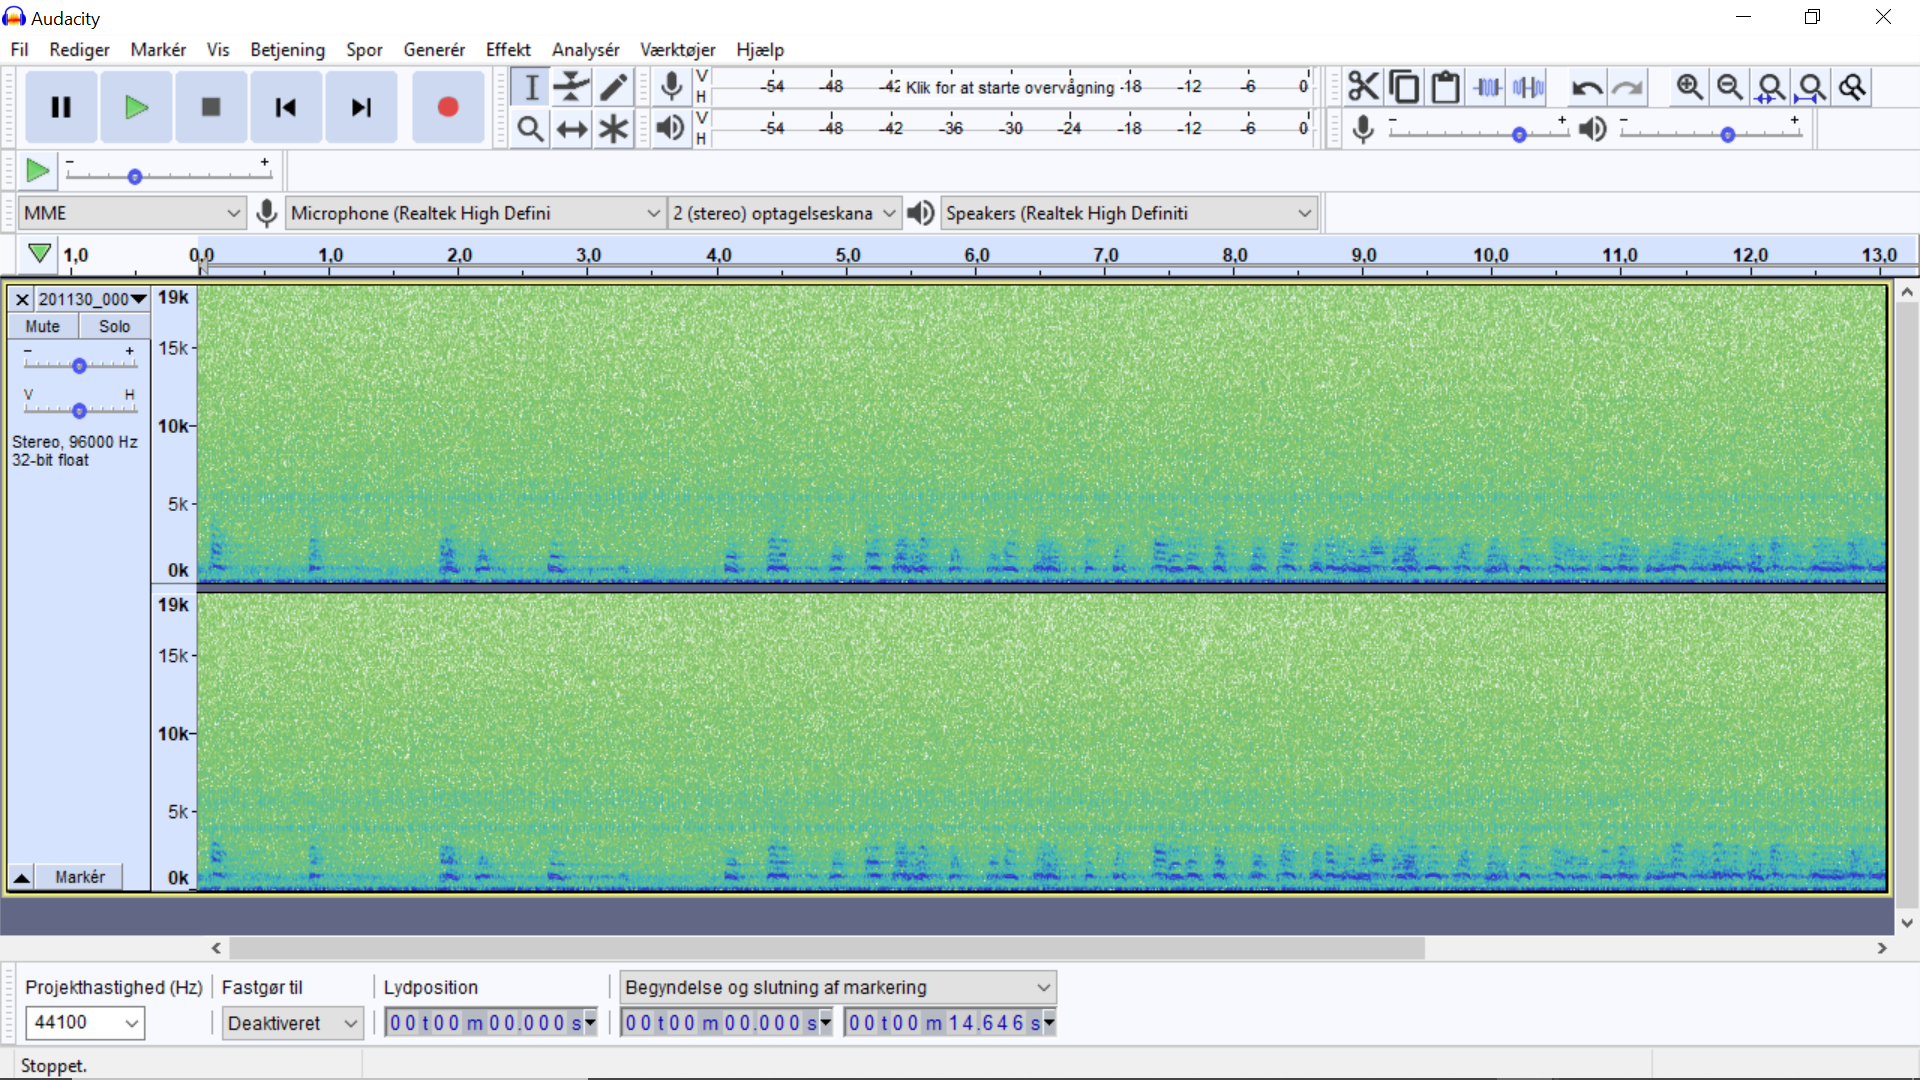The height and width of the screenshot is (1080, 1920).
Task: Open the Fil menu
Action: pyautogui.click(x=19, y=49)
